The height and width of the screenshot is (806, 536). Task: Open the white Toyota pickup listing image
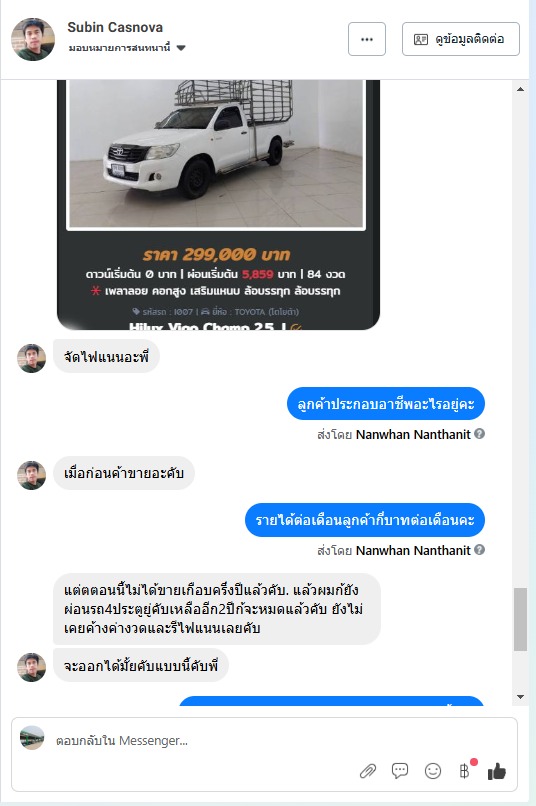pos(216,153)
